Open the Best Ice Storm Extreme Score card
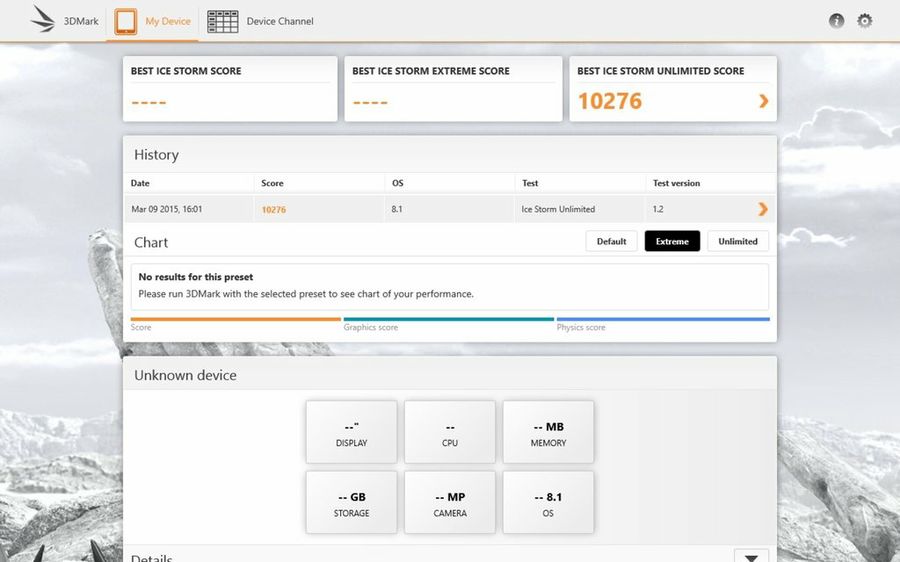Image resolution: width=900 pixels, height=562 pixels. pyautogui.click(x=453, y=89)
